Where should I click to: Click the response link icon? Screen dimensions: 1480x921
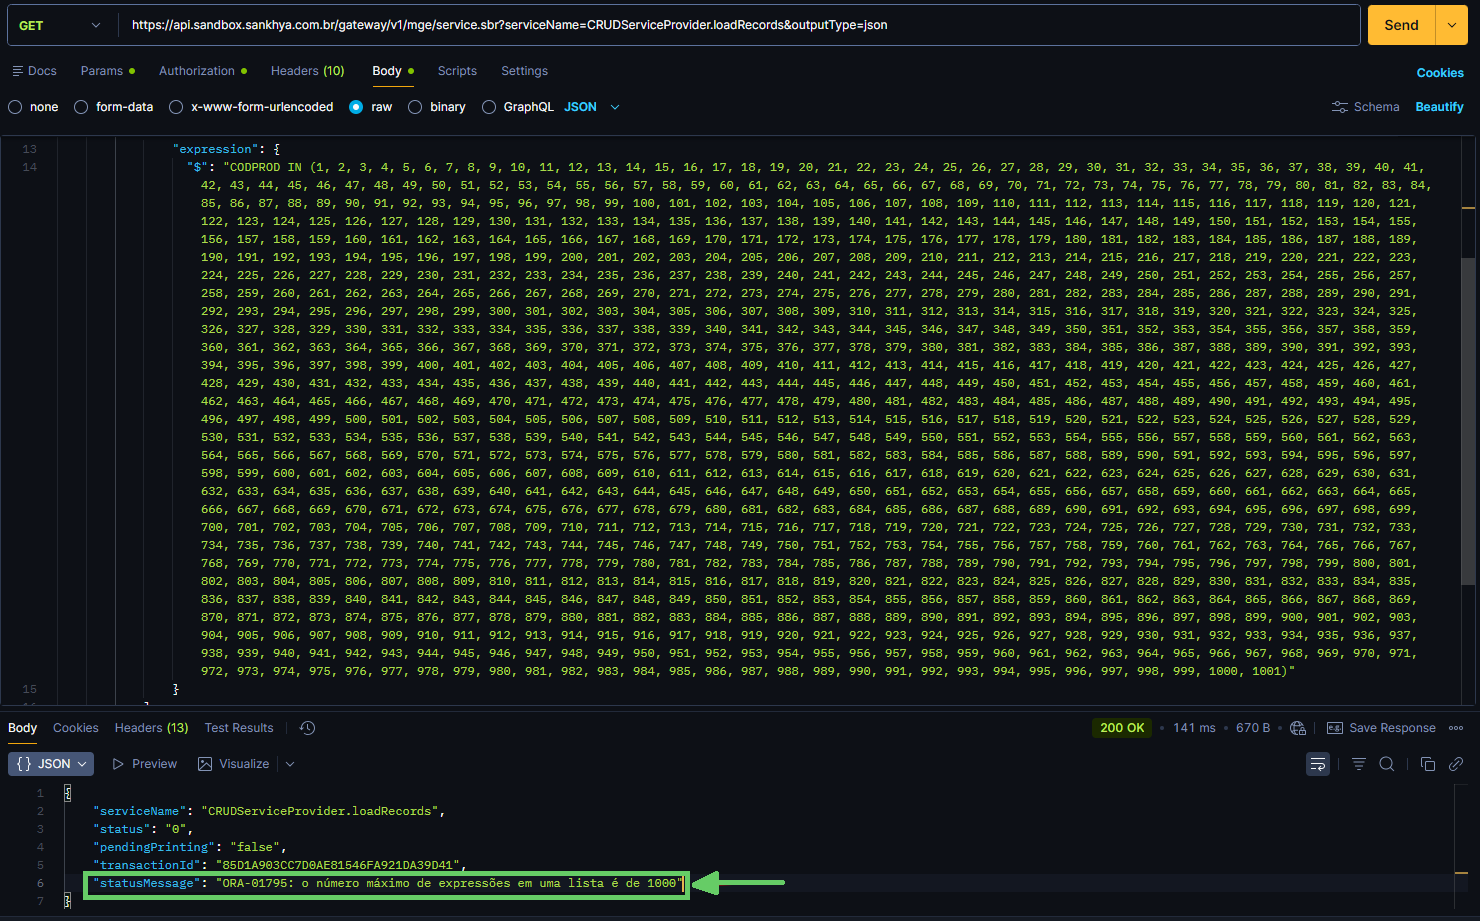(x=1456, y=764)
